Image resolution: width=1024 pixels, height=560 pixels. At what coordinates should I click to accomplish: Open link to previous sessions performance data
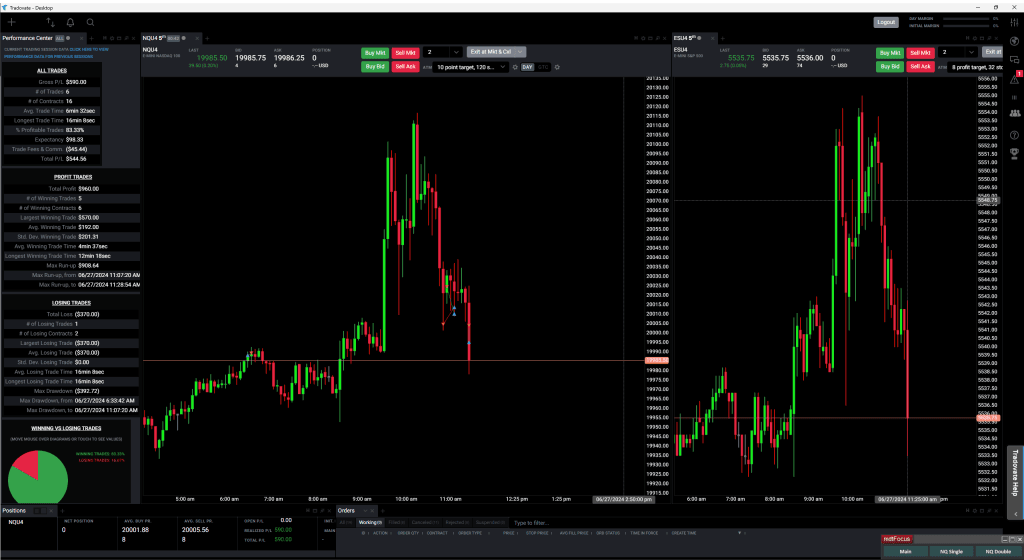pyautogui.click(x=48, y=57)
